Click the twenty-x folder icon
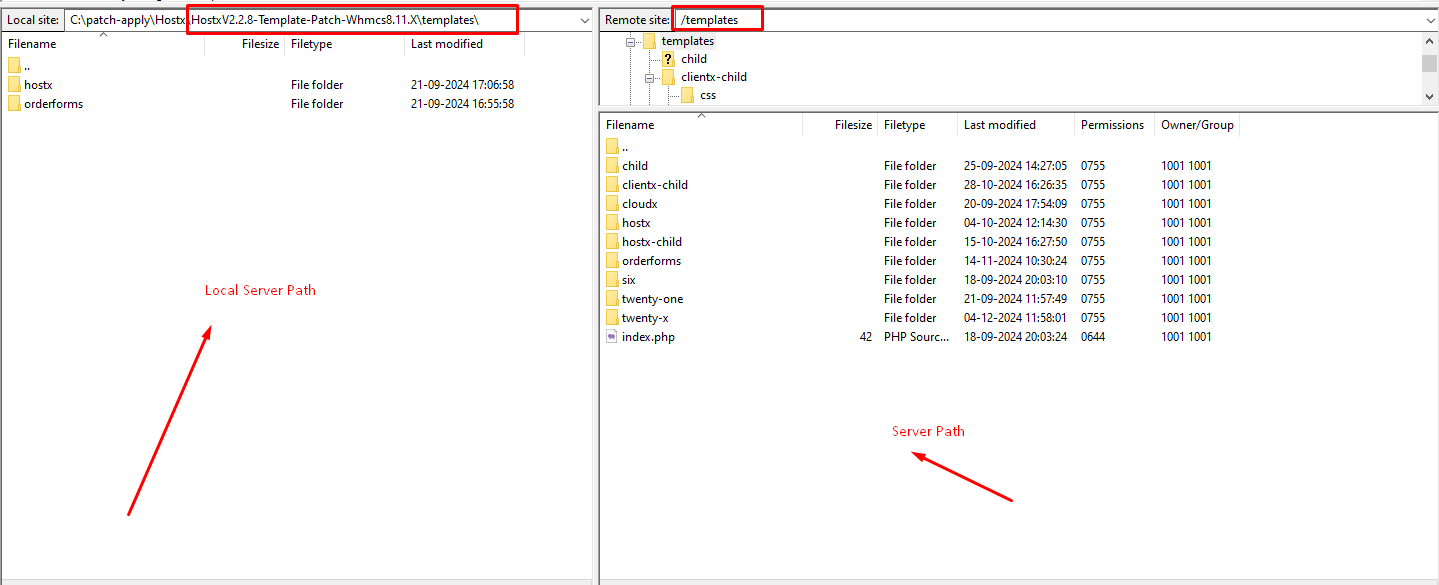1439x585 pixels. pos(612,318)
